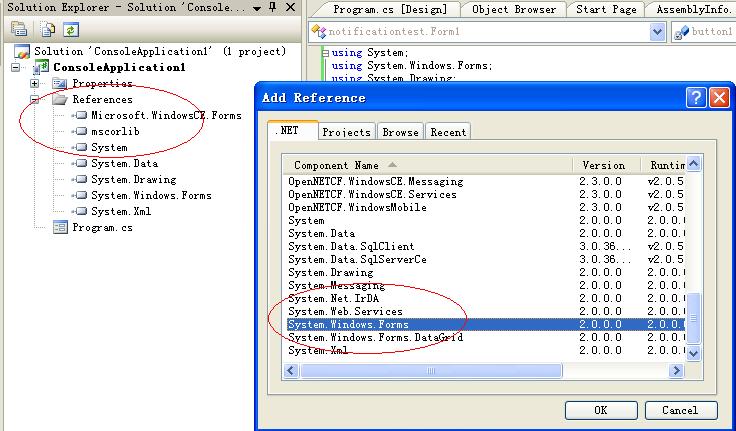Click the Program.cs file icon
The width and height of the screenshot is (736, 431).
coord(60,227)
